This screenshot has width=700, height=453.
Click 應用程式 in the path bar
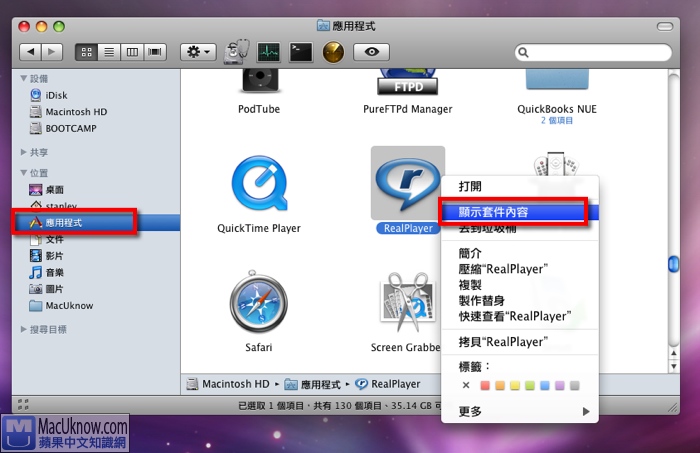tap(313, 384)
